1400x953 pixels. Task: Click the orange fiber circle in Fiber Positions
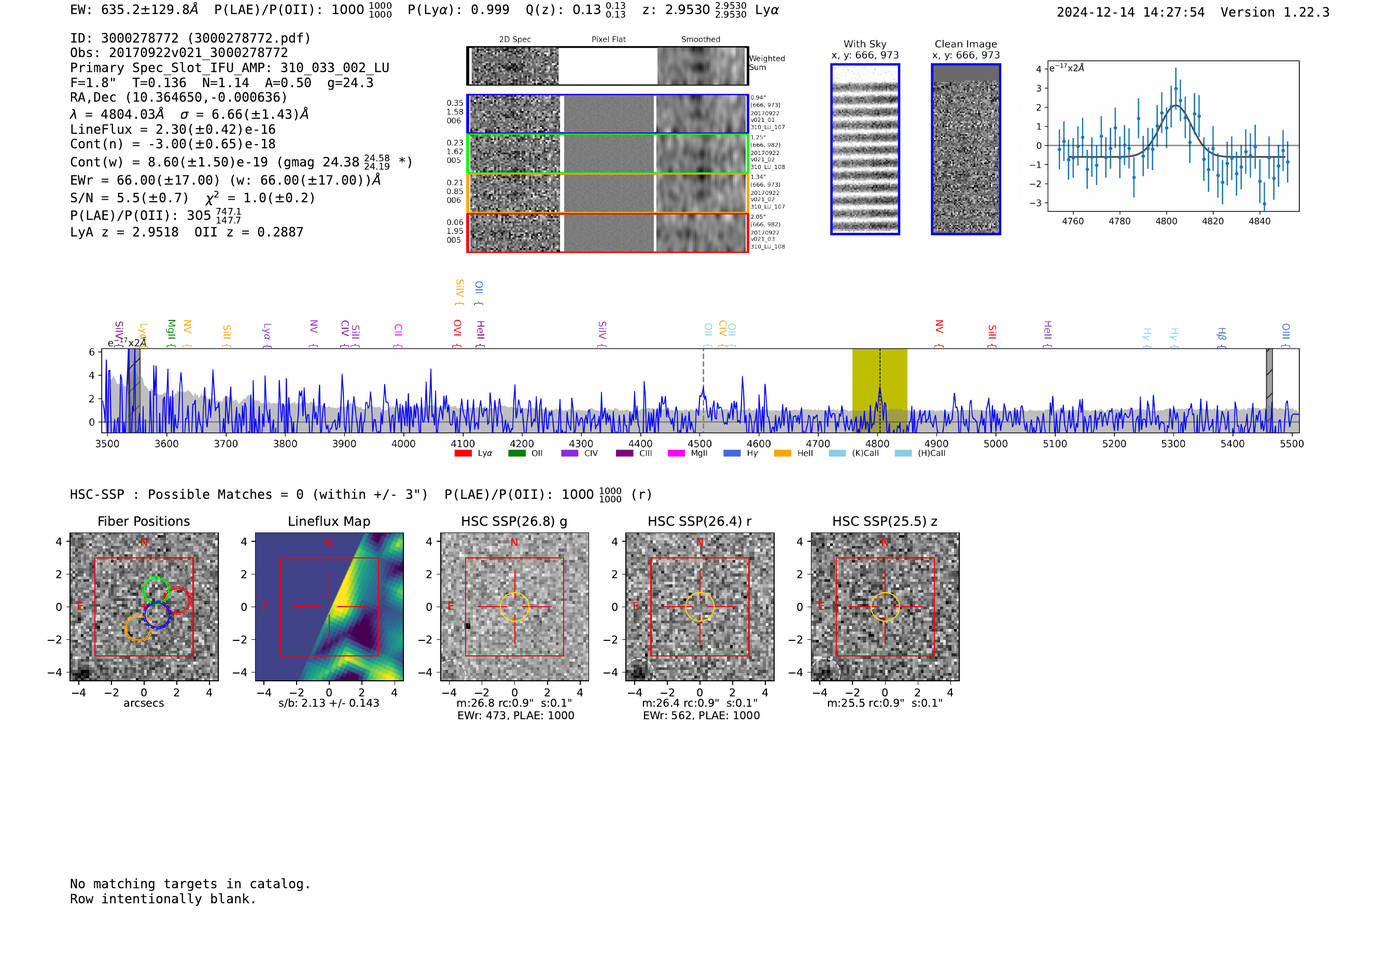[x=138, y=628]
